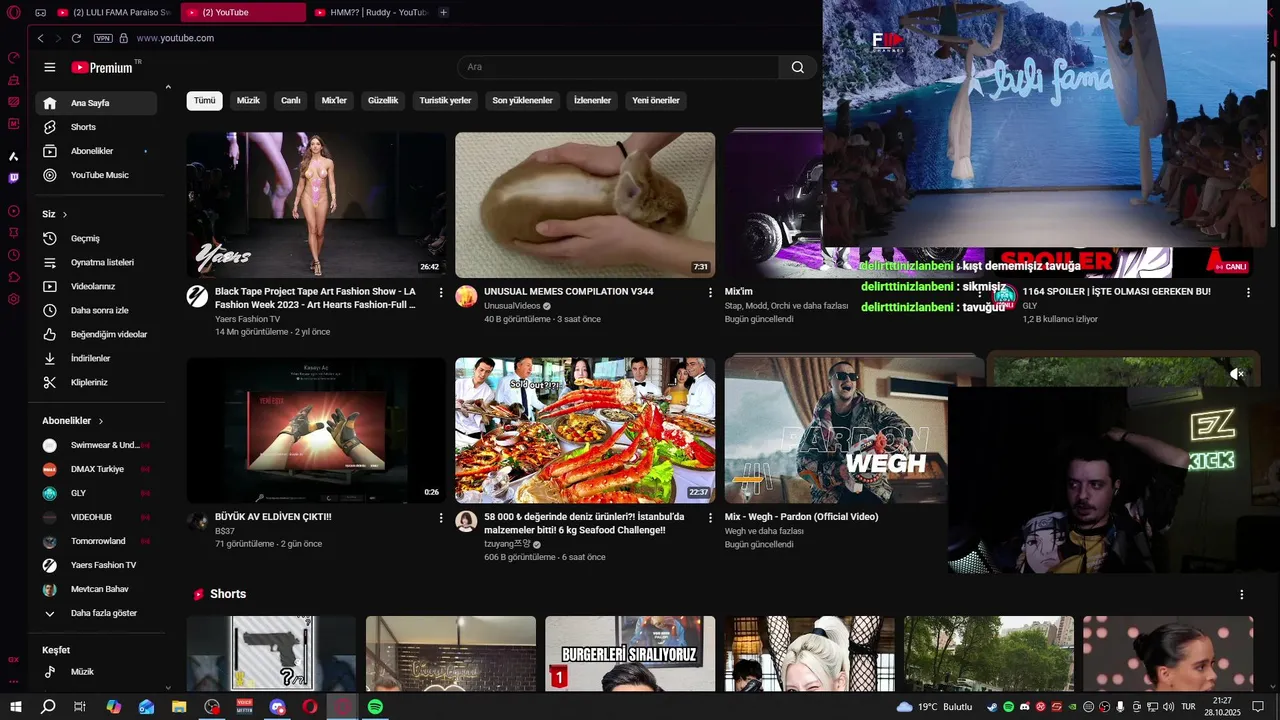Switch to HMM?? Ruddy YouTube tab

coord(371,12)
